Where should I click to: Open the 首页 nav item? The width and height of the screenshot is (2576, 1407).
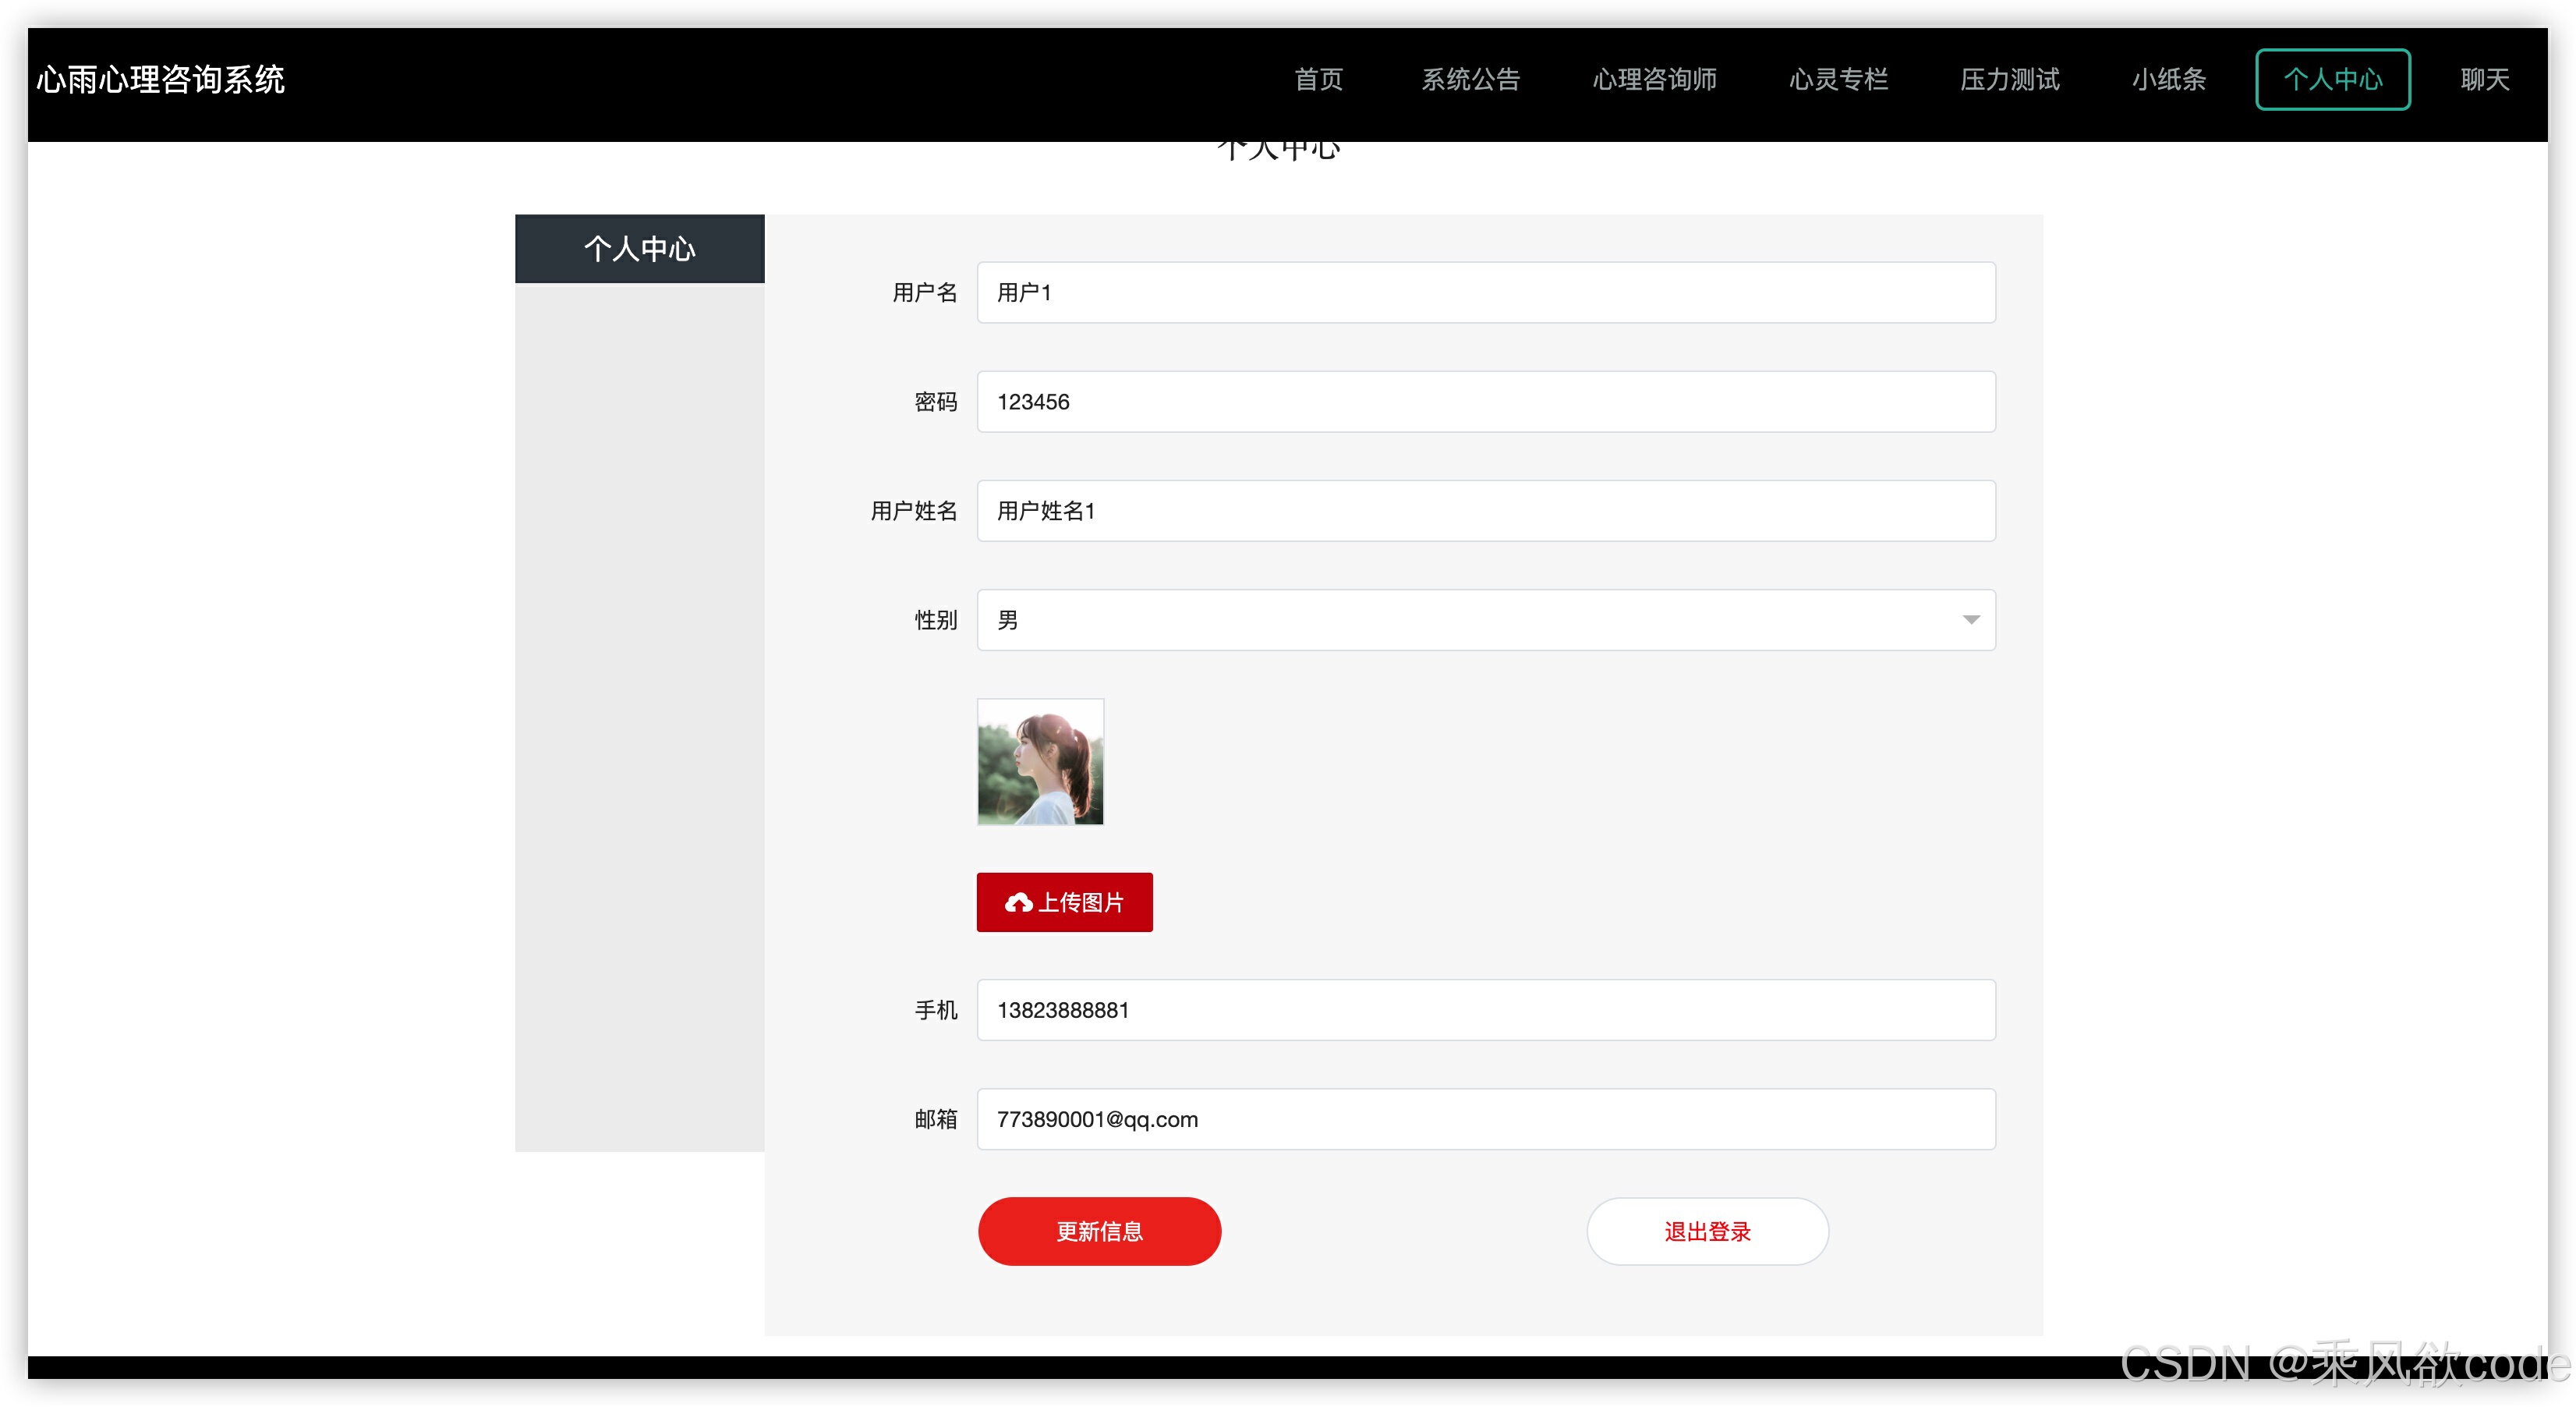1318,79
